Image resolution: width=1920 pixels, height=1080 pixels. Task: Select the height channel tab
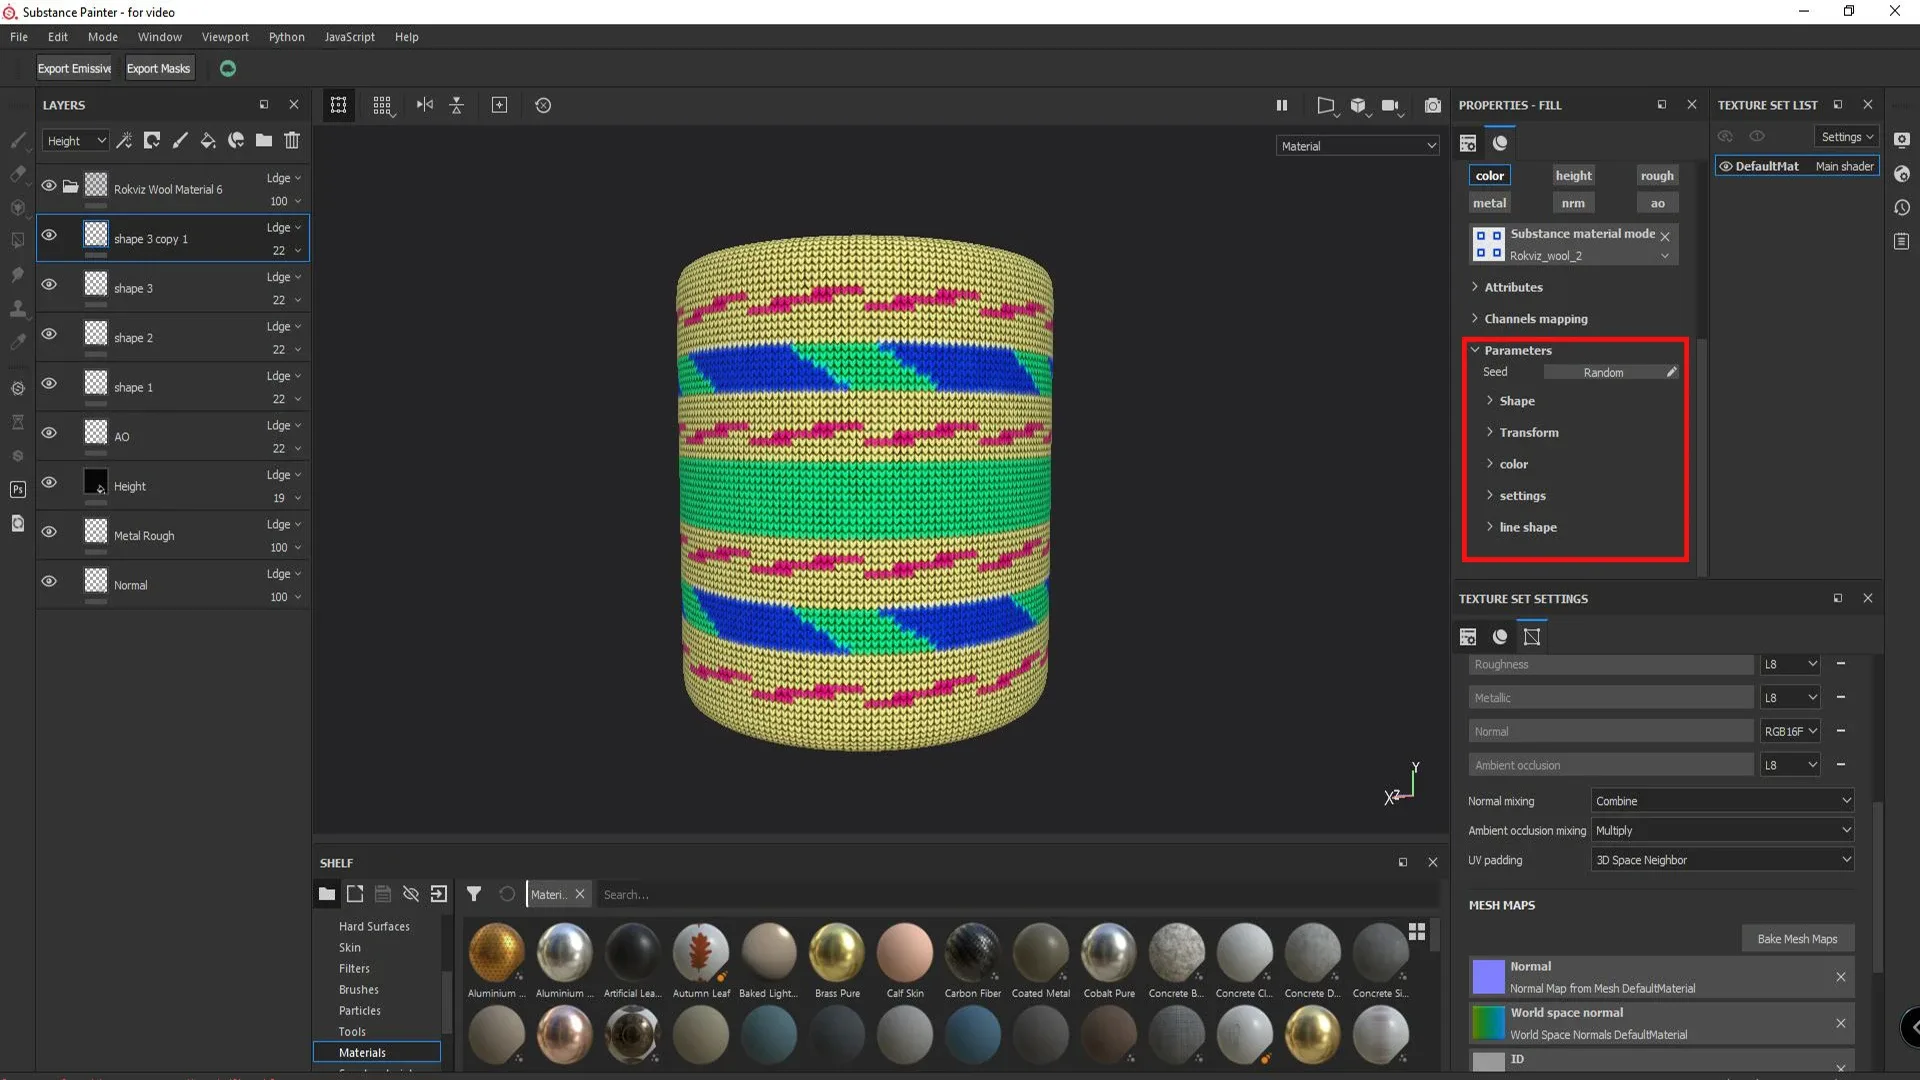(1572, 174)
